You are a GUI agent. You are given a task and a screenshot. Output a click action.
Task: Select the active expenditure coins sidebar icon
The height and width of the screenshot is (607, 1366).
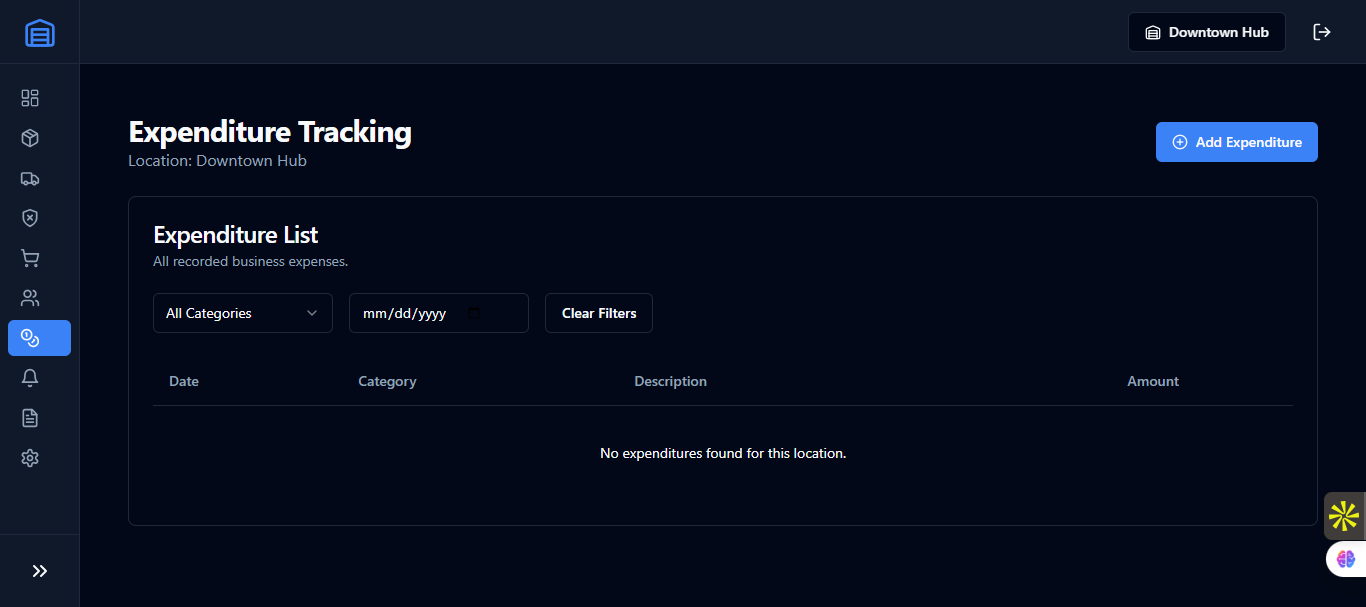tap(39, 338)
